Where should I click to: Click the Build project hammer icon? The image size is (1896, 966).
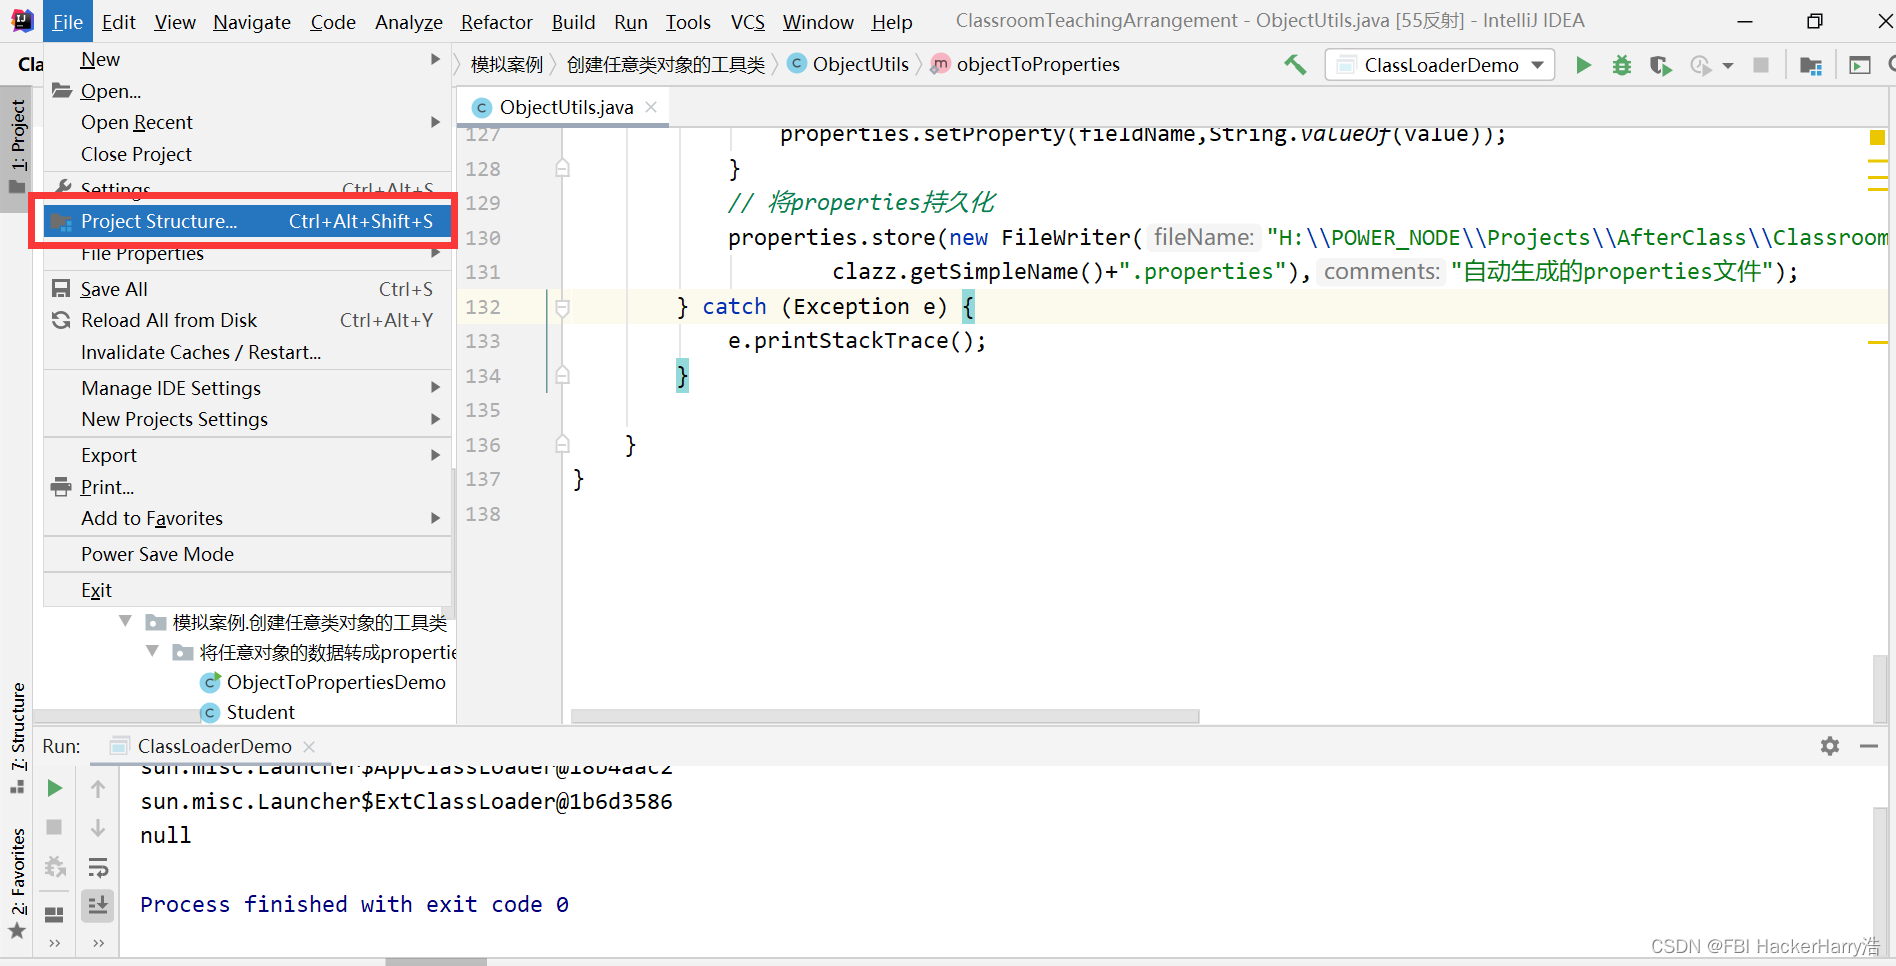[x=1295, y=65]
